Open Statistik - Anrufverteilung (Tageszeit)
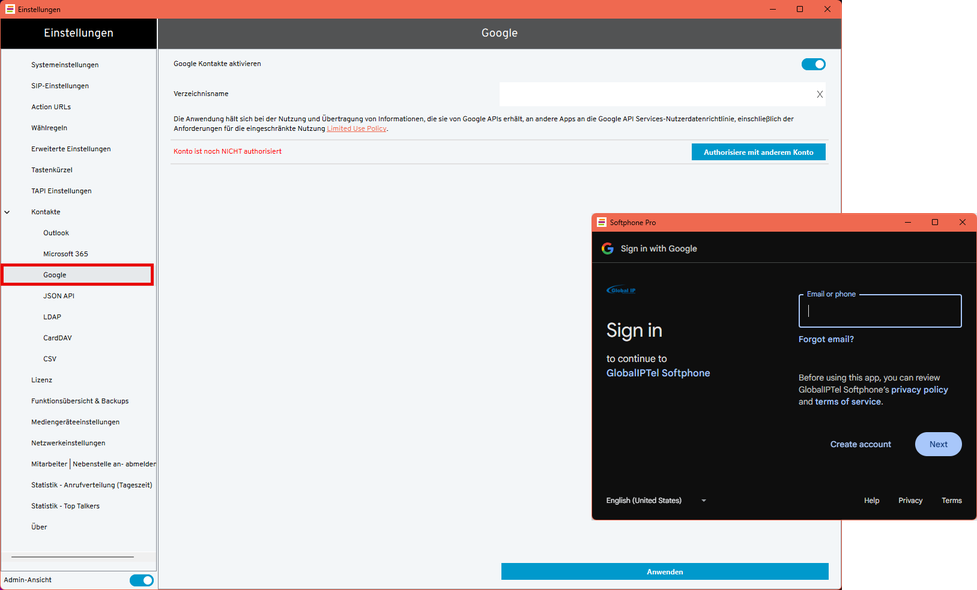977x590 pixels. (x=92, y=485)
